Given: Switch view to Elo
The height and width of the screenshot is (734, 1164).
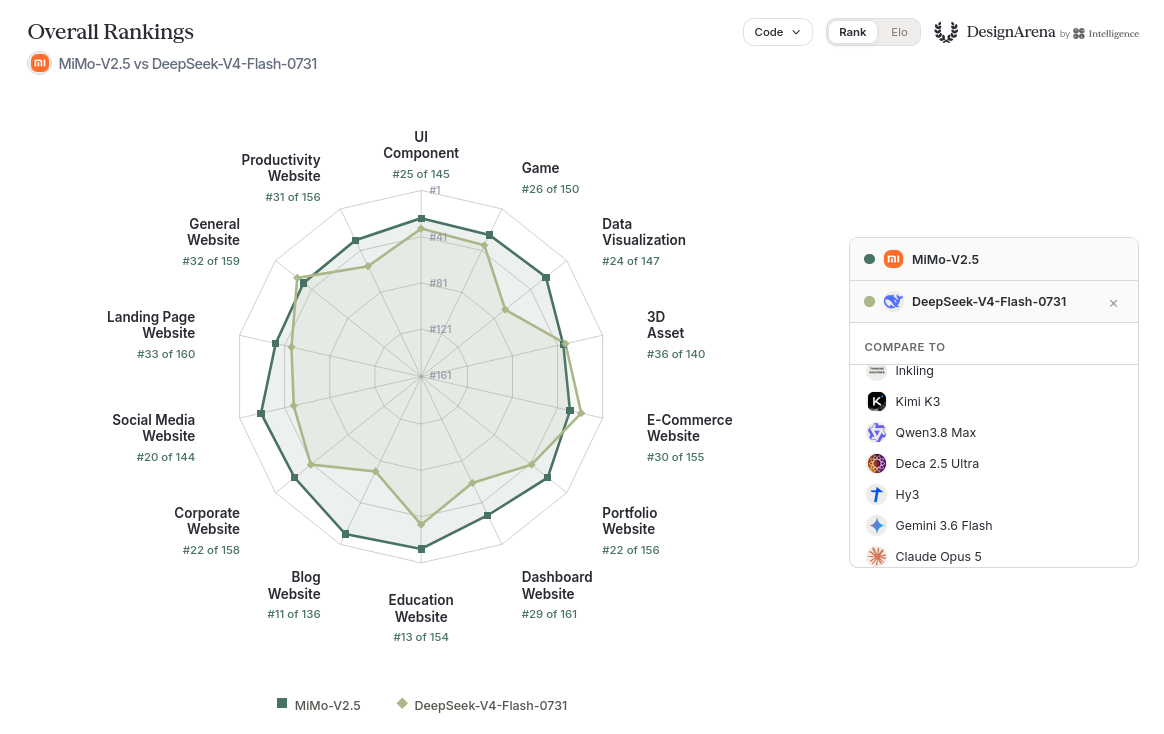Looking at the screenshot, I should tap(899, 32).
